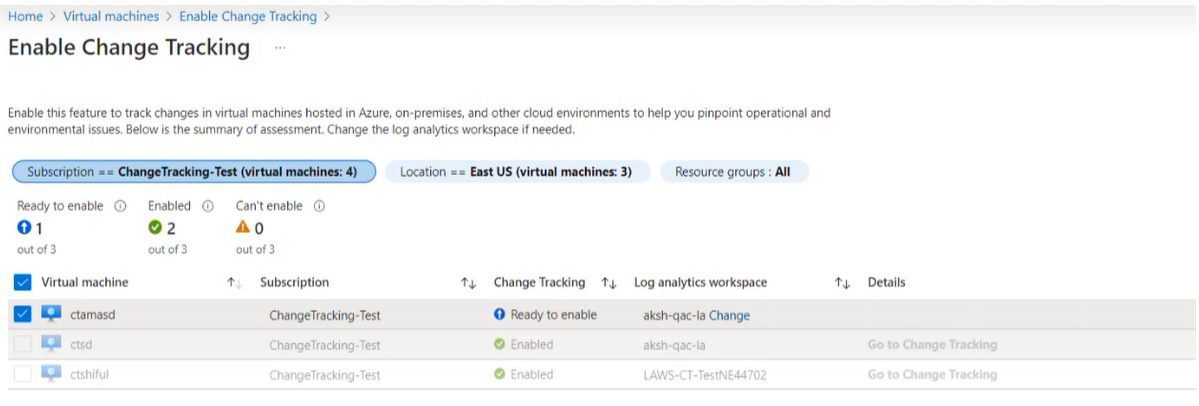Click the ctamasd virtual machine icon
Viewport: 1199px width, 406px height.
click(52, 315)
